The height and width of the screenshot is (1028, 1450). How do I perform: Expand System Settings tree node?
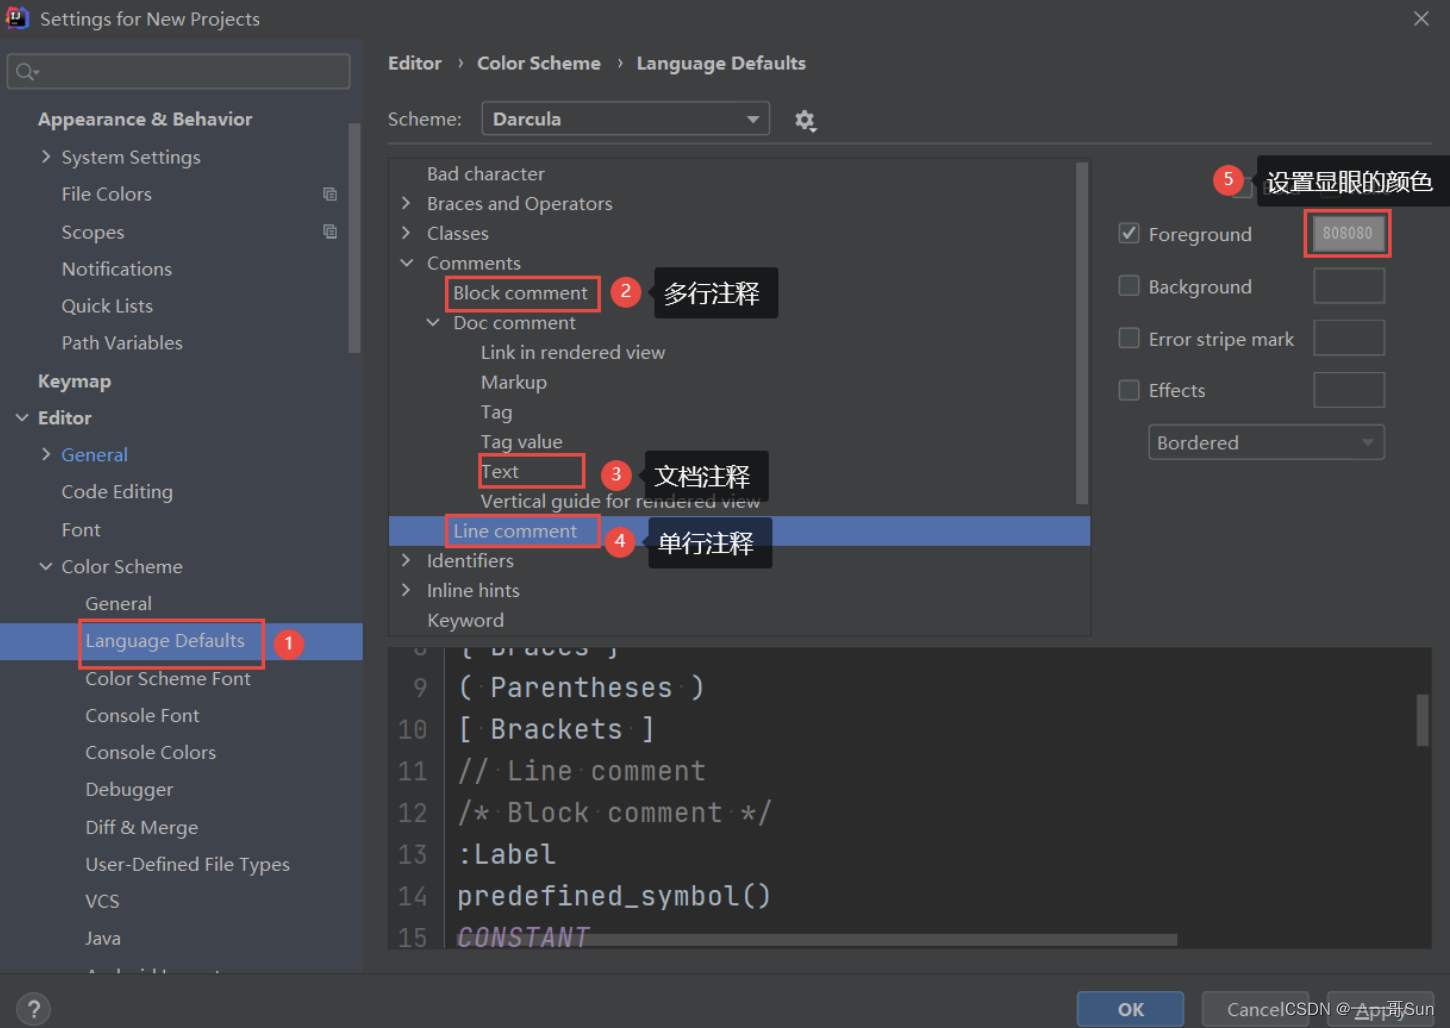click(x=46, y=156)
